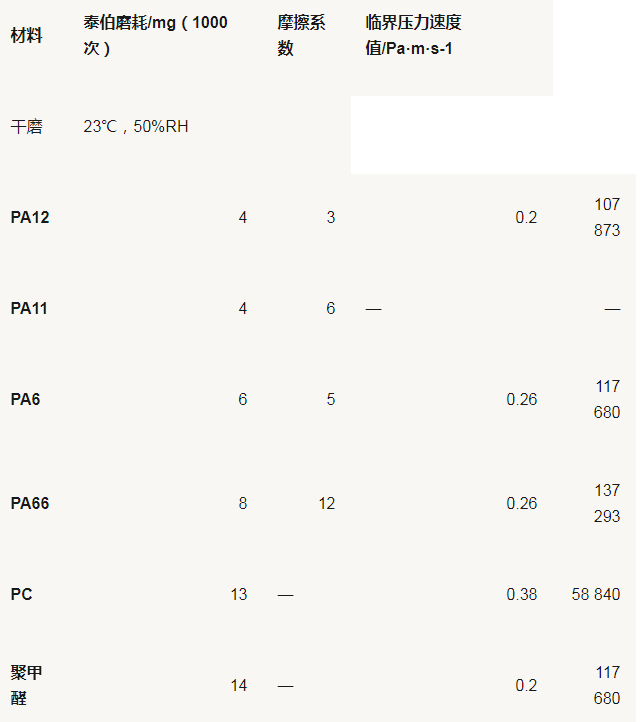Image resolution: width=643 pixels, height=722 pixels.
Task: Click the value 14 in 聚甲醛 row
Action: (x=238, y=685)
